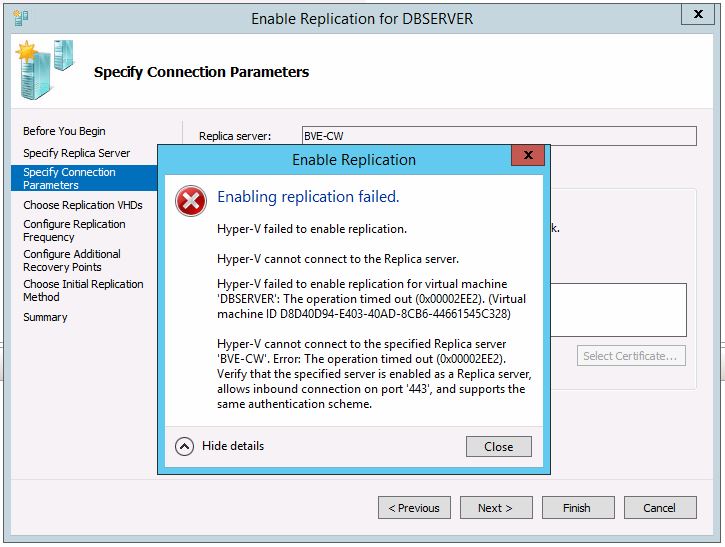725x547 pixels.
Task: Click the Previous button
Action: [414, 508]
